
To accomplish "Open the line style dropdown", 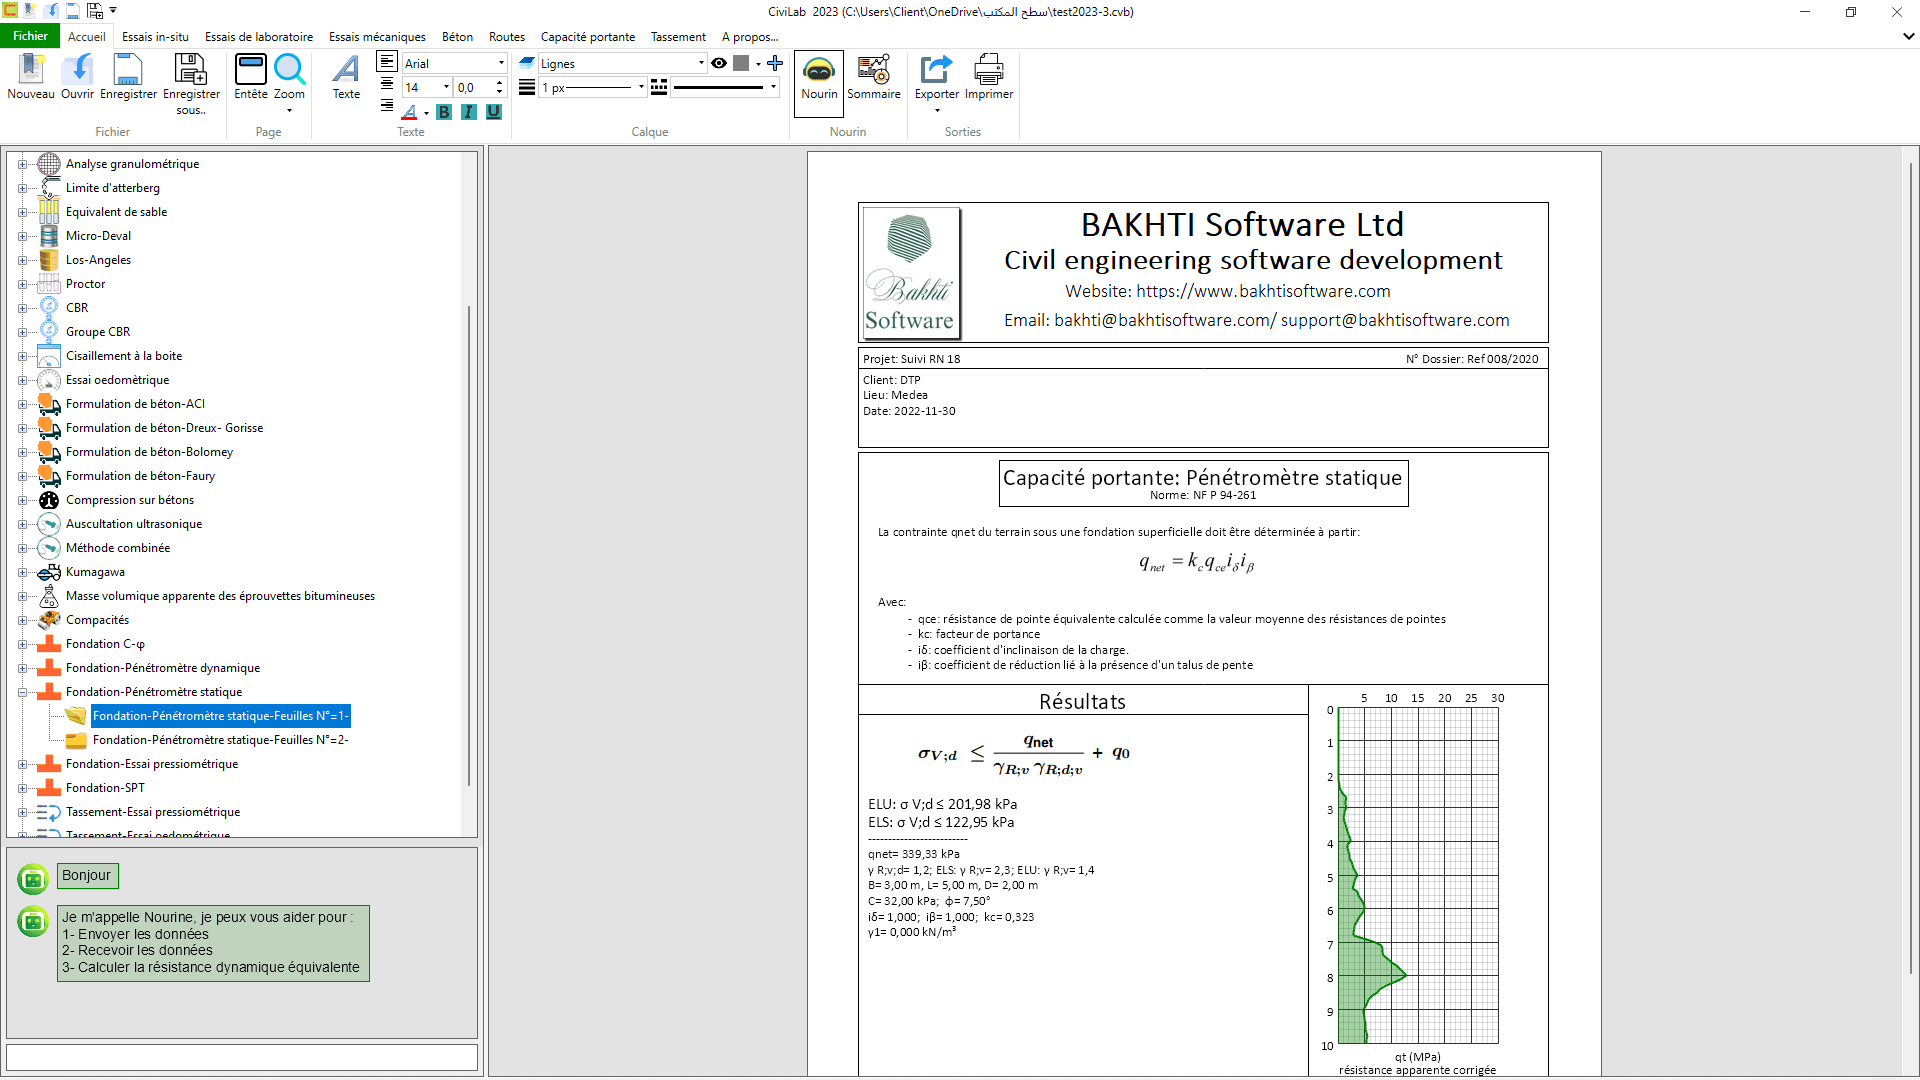I will [773, 87].
